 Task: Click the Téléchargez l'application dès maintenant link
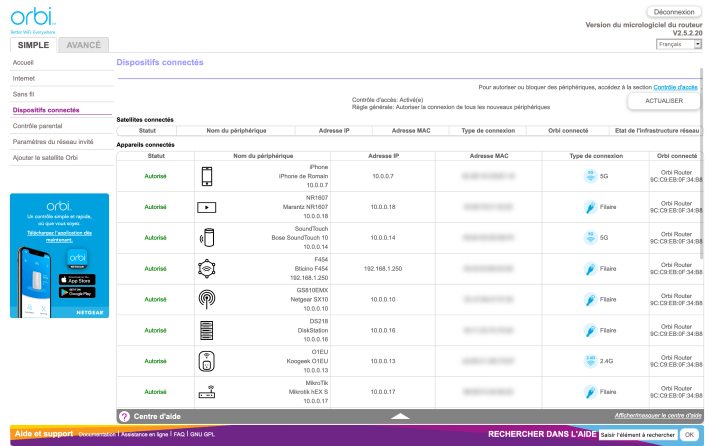(x=59, y=236)
